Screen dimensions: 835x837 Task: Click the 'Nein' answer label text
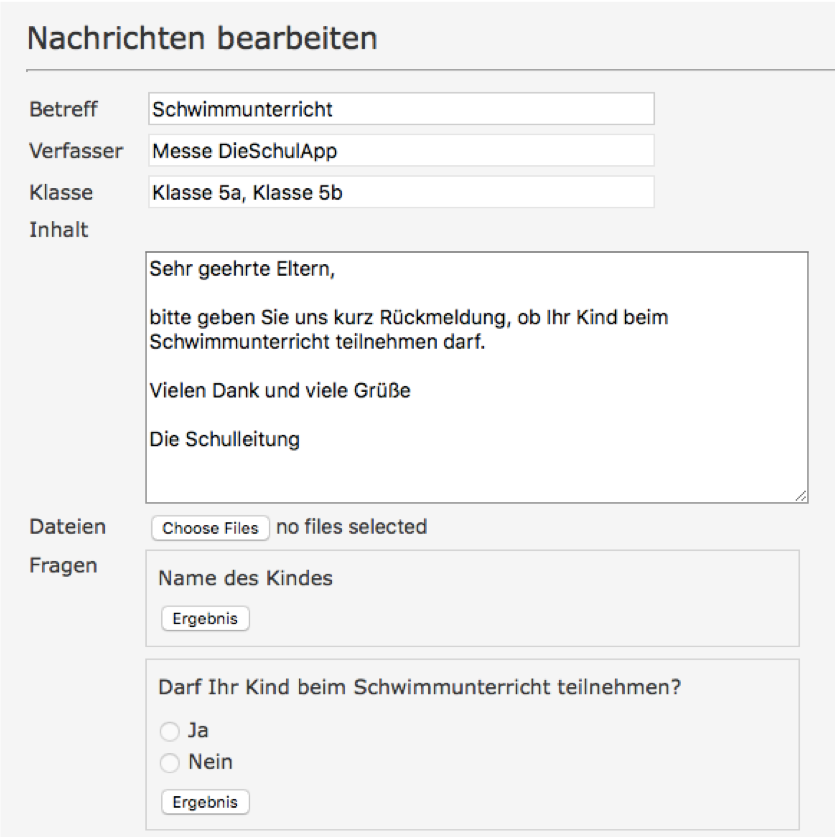pos(210,762)
